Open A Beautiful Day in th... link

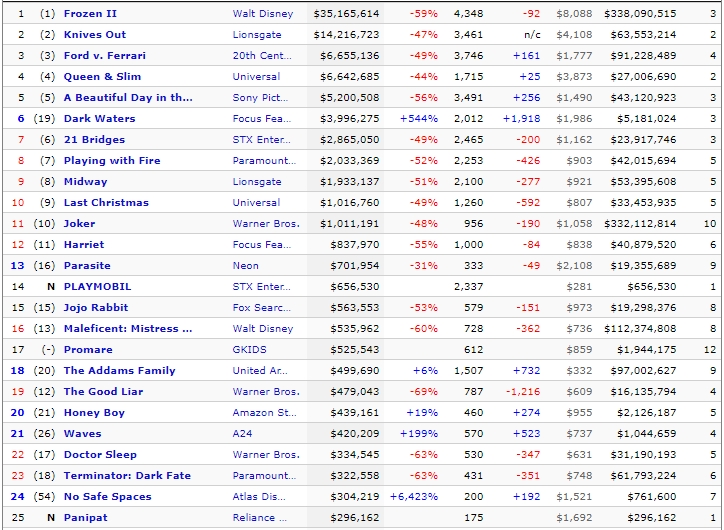click(128, 97)
